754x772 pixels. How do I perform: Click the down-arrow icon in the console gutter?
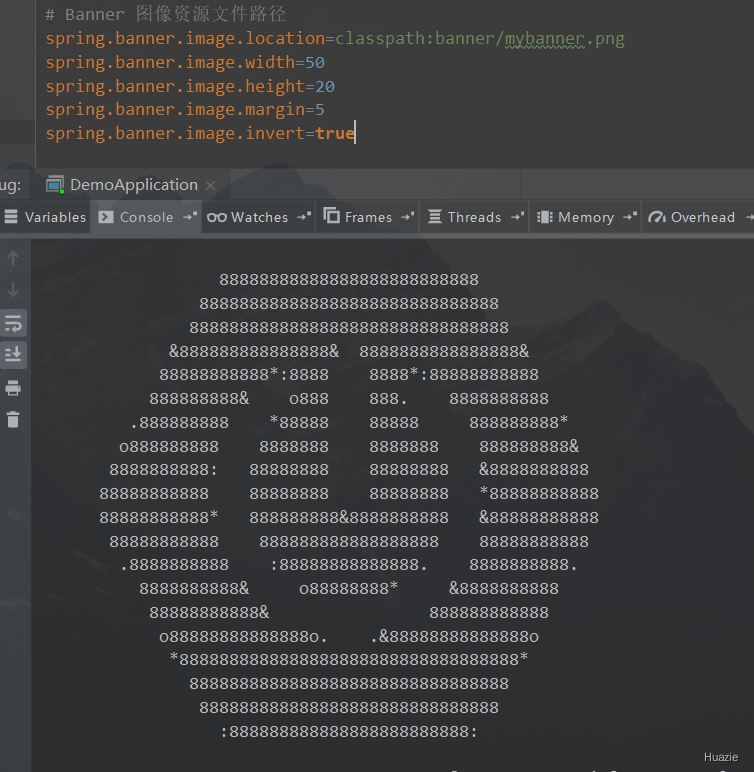click(x=13, y=290)
